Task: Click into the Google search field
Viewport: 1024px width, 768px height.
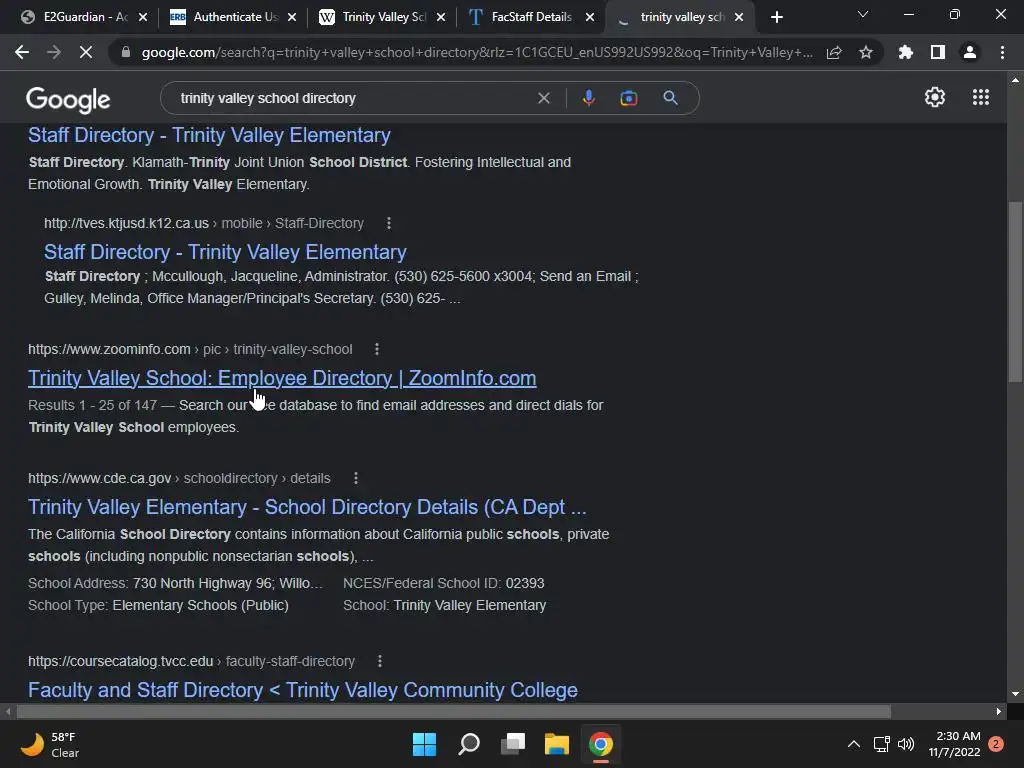Action: tap(353, 98)
